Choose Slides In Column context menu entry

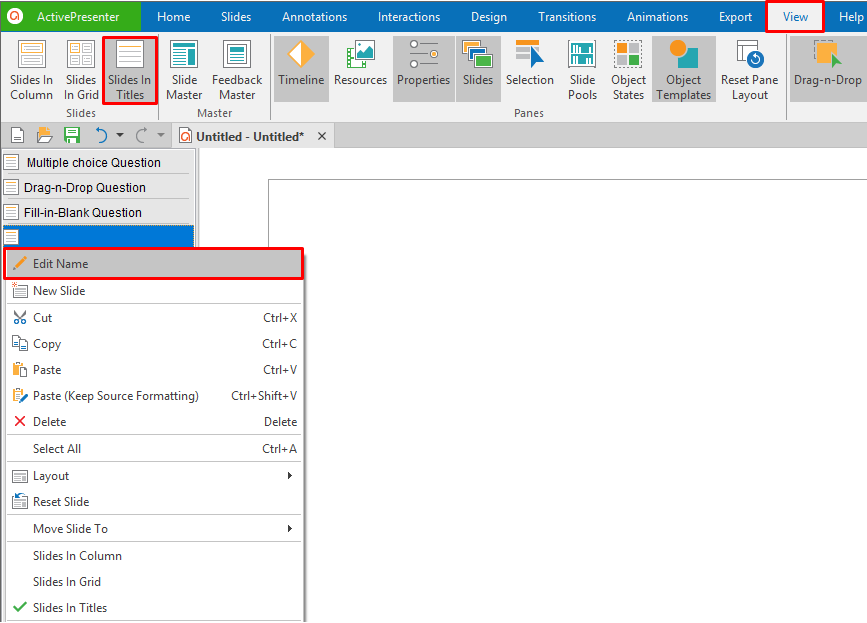(x=154, y=556)
